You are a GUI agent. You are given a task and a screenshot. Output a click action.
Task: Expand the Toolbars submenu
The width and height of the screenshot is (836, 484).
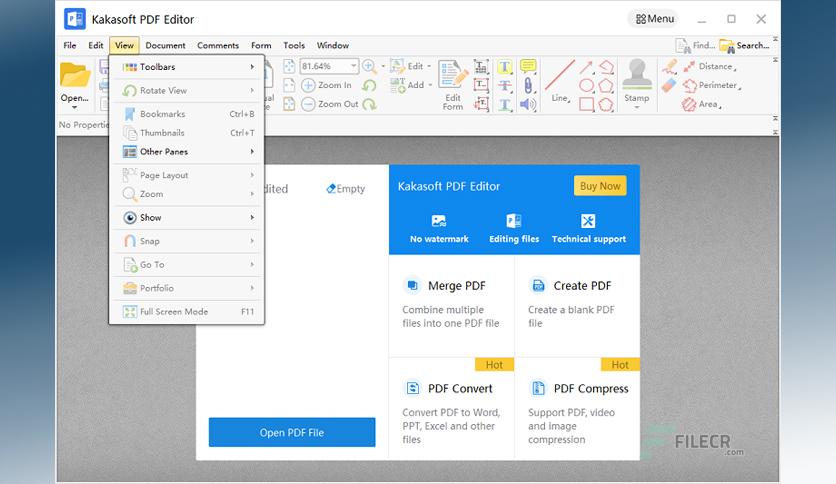[x=187, y=67]
